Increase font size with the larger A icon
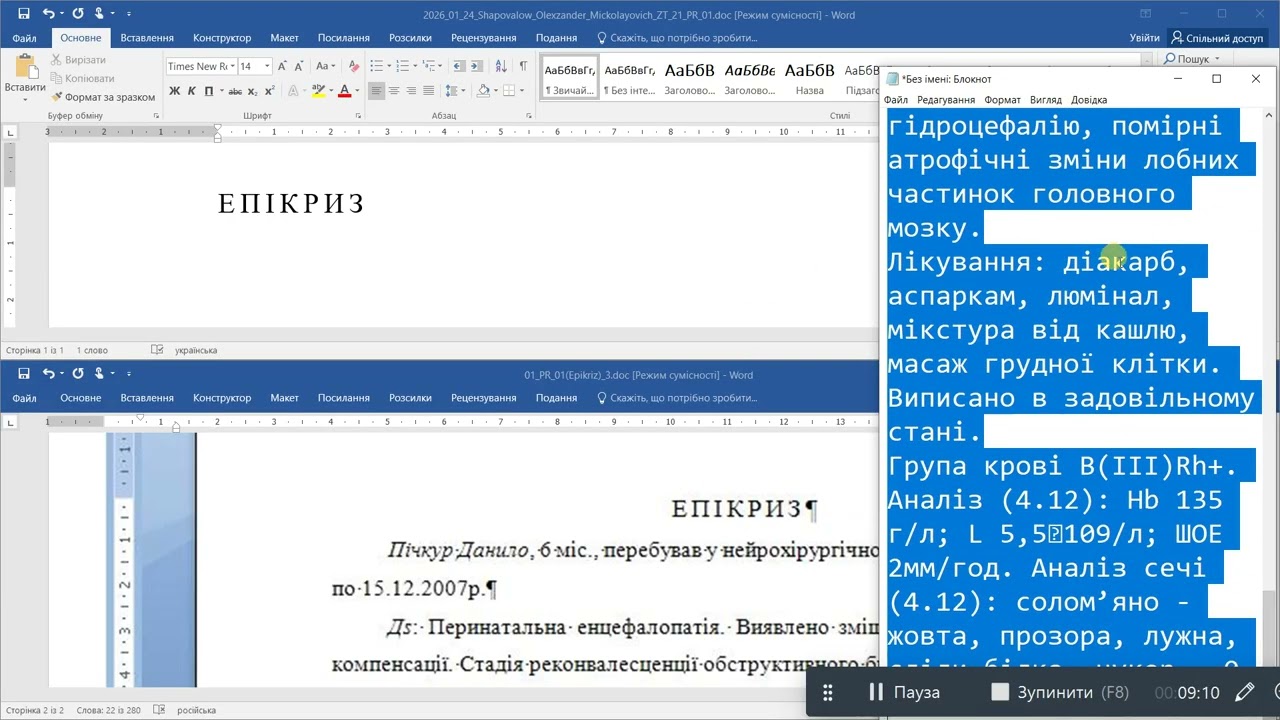Screen dimensions: 1280x720 coord(283,66)
